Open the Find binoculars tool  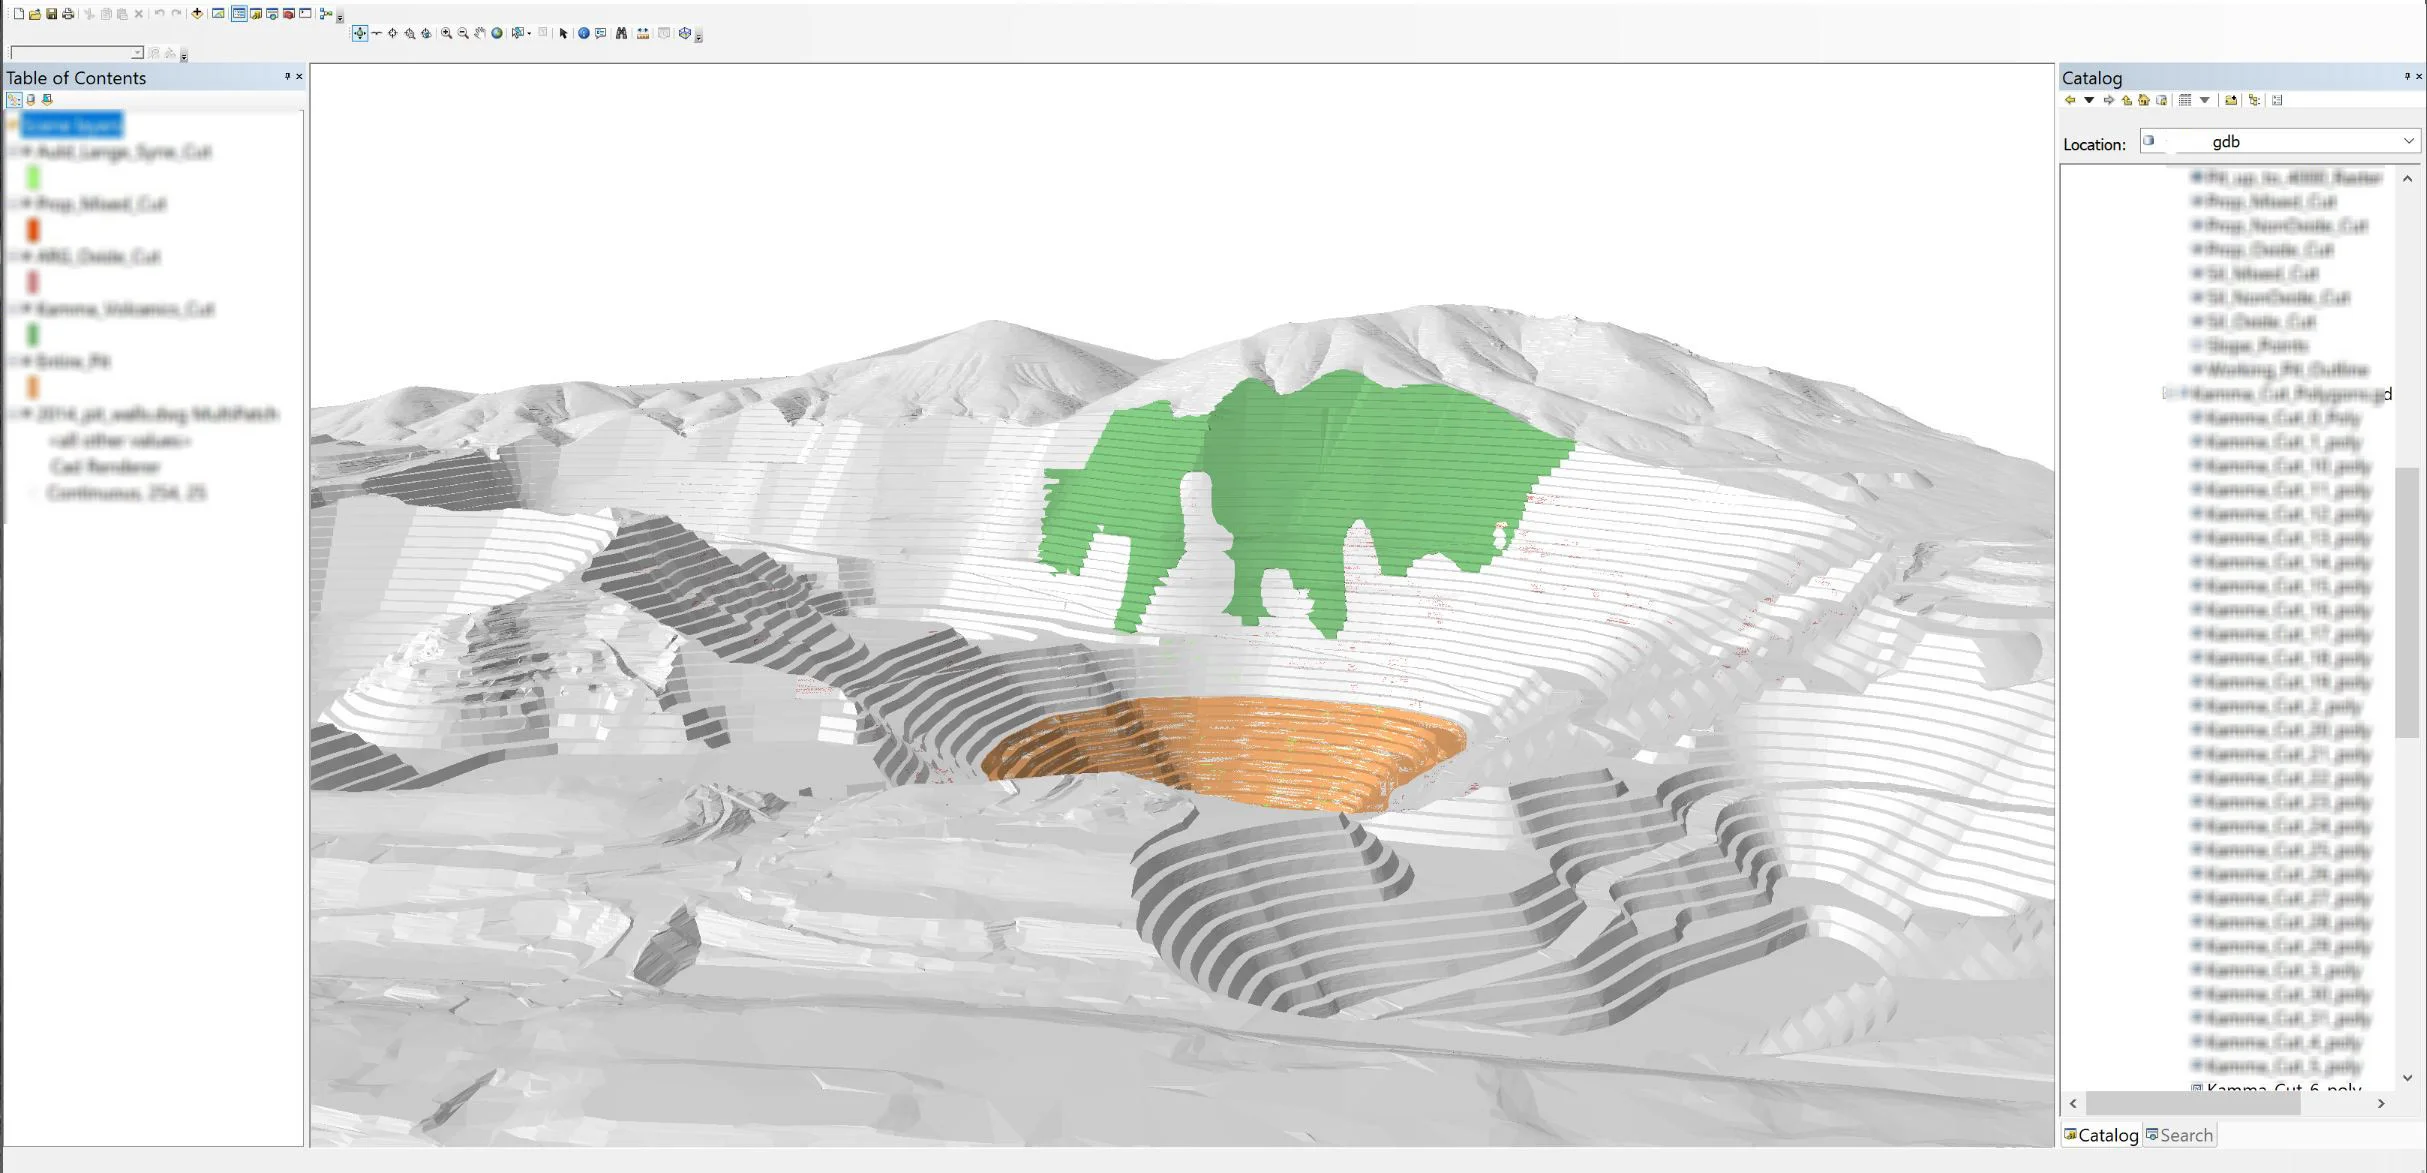point(621,33)
